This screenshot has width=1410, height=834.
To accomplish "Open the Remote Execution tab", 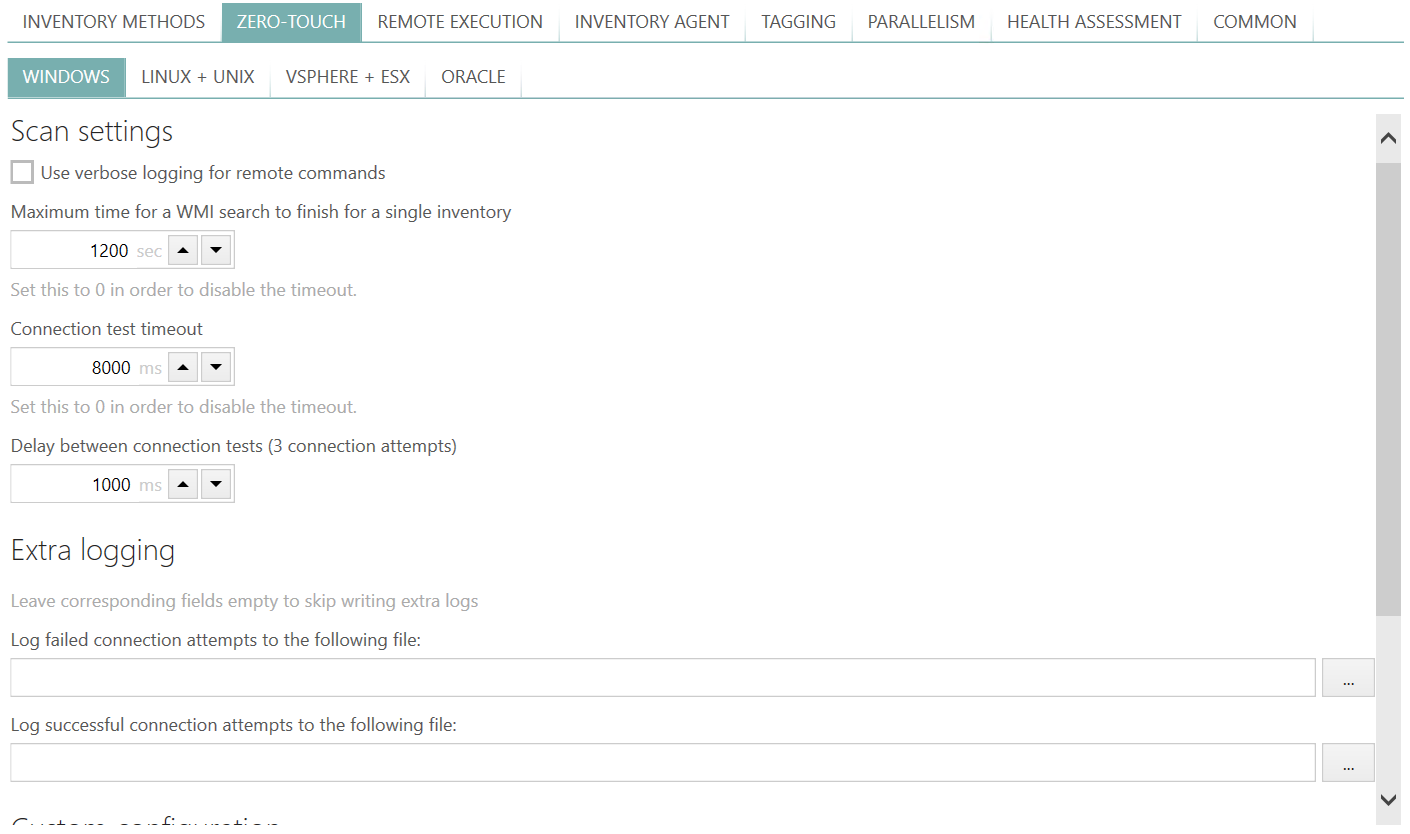I will 460,22.
